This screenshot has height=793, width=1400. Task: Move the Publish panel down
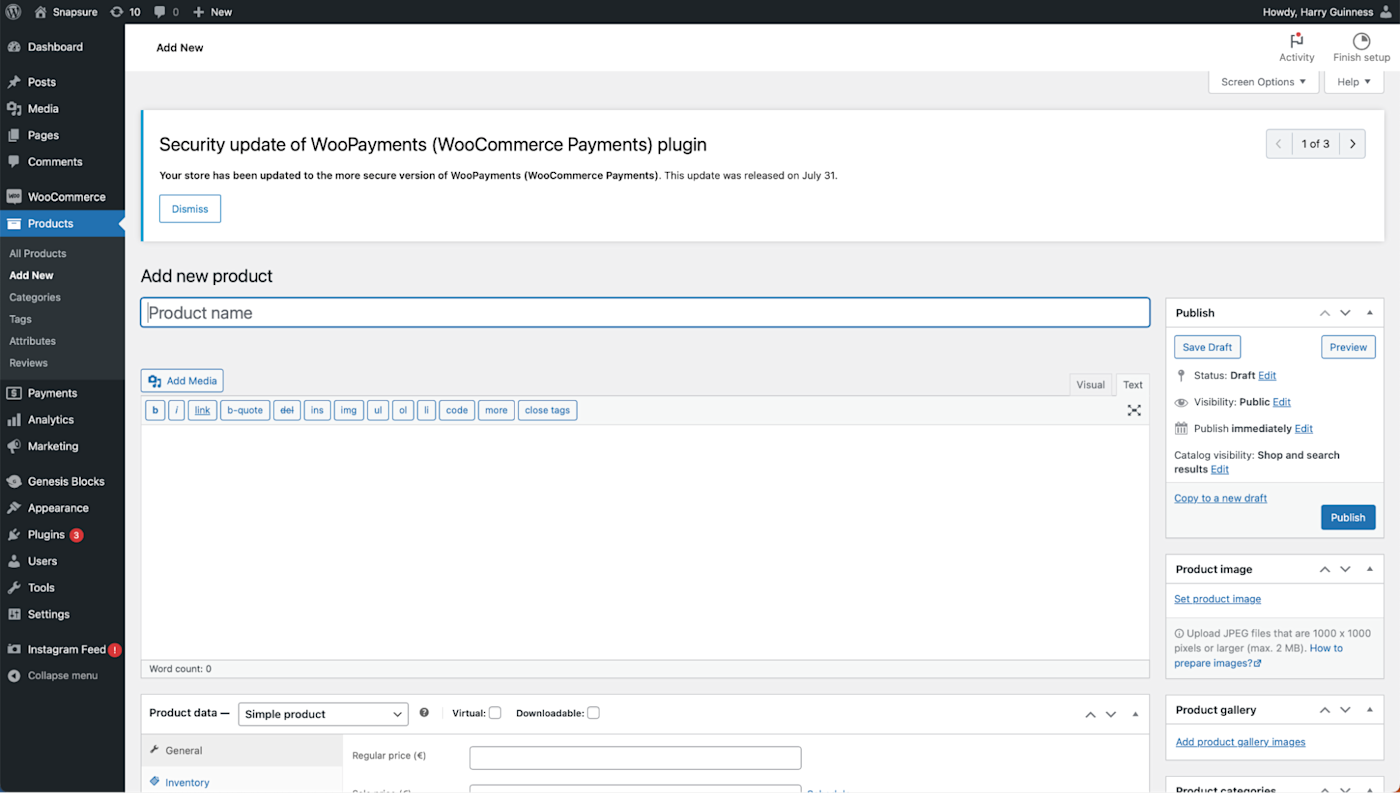pyautogui.click(x=1345, y=313)
